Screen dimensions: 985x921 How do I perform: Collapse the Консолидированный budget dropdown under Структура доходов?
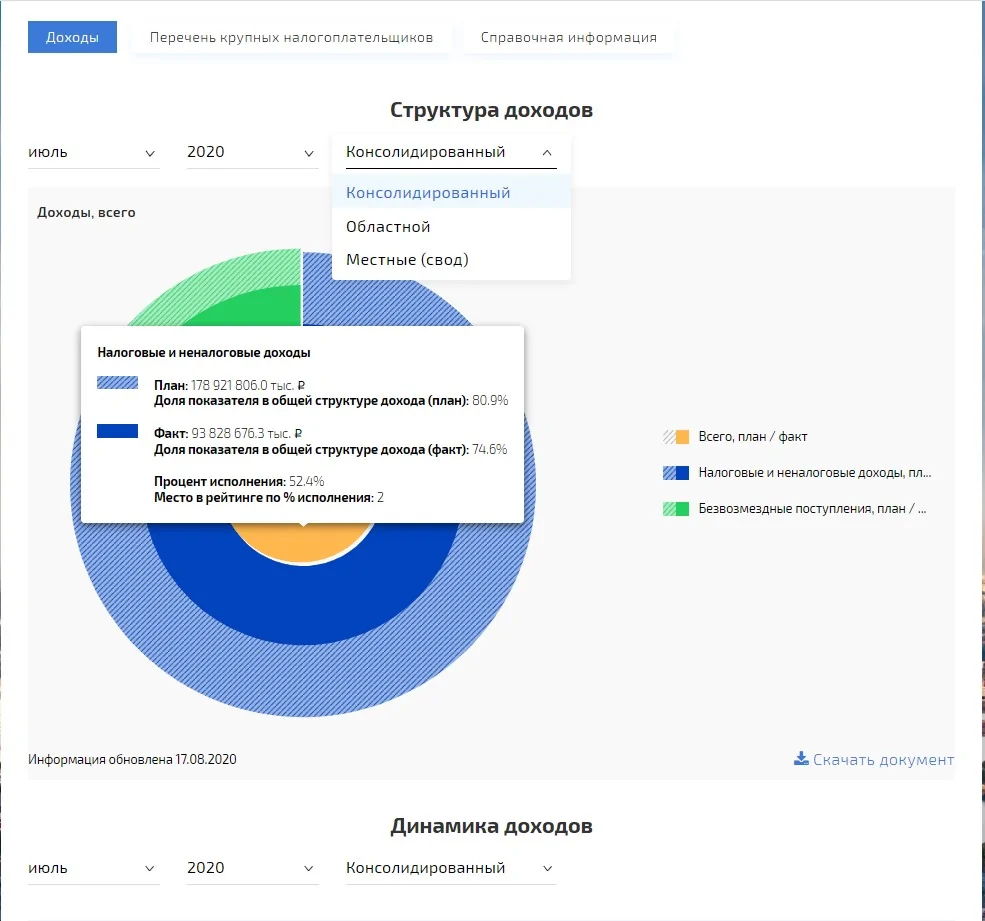click(451, 153)
